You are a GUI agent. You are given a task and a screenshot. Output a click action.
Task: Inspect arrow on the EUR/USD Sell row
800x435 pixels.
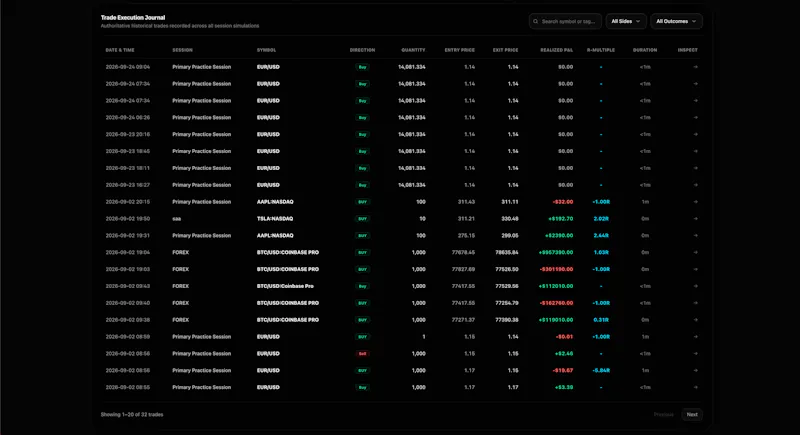[x=695, y=353]
